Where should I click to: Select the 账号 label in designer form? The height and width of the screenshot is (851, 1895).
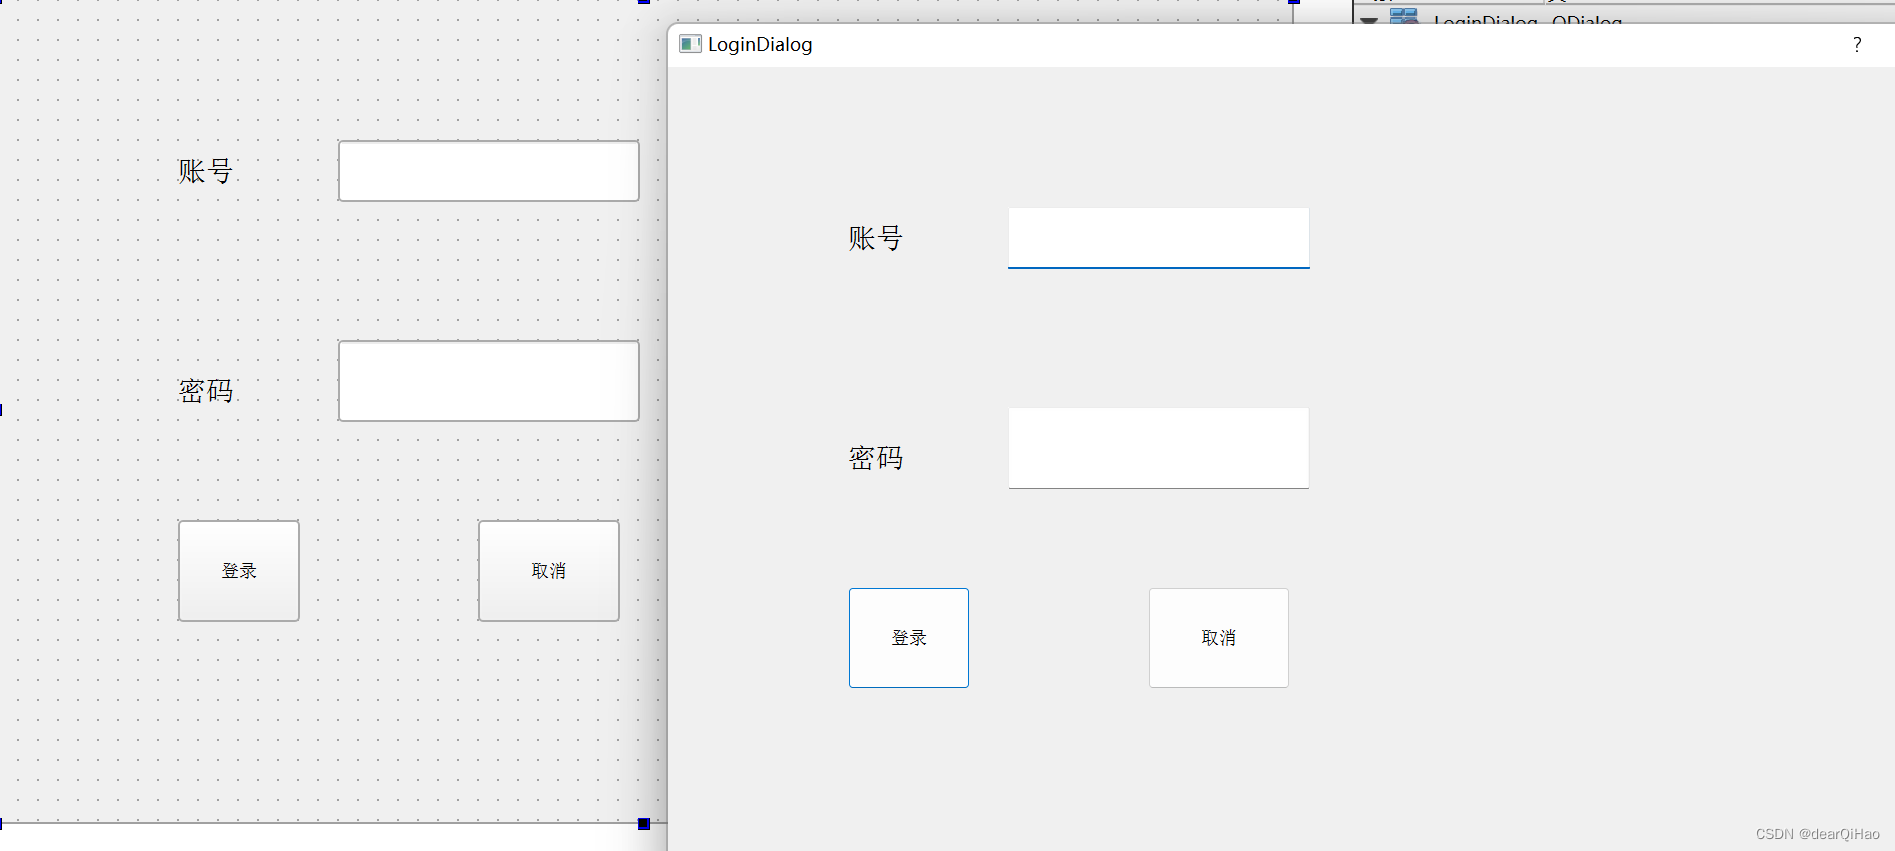[205, 171]
